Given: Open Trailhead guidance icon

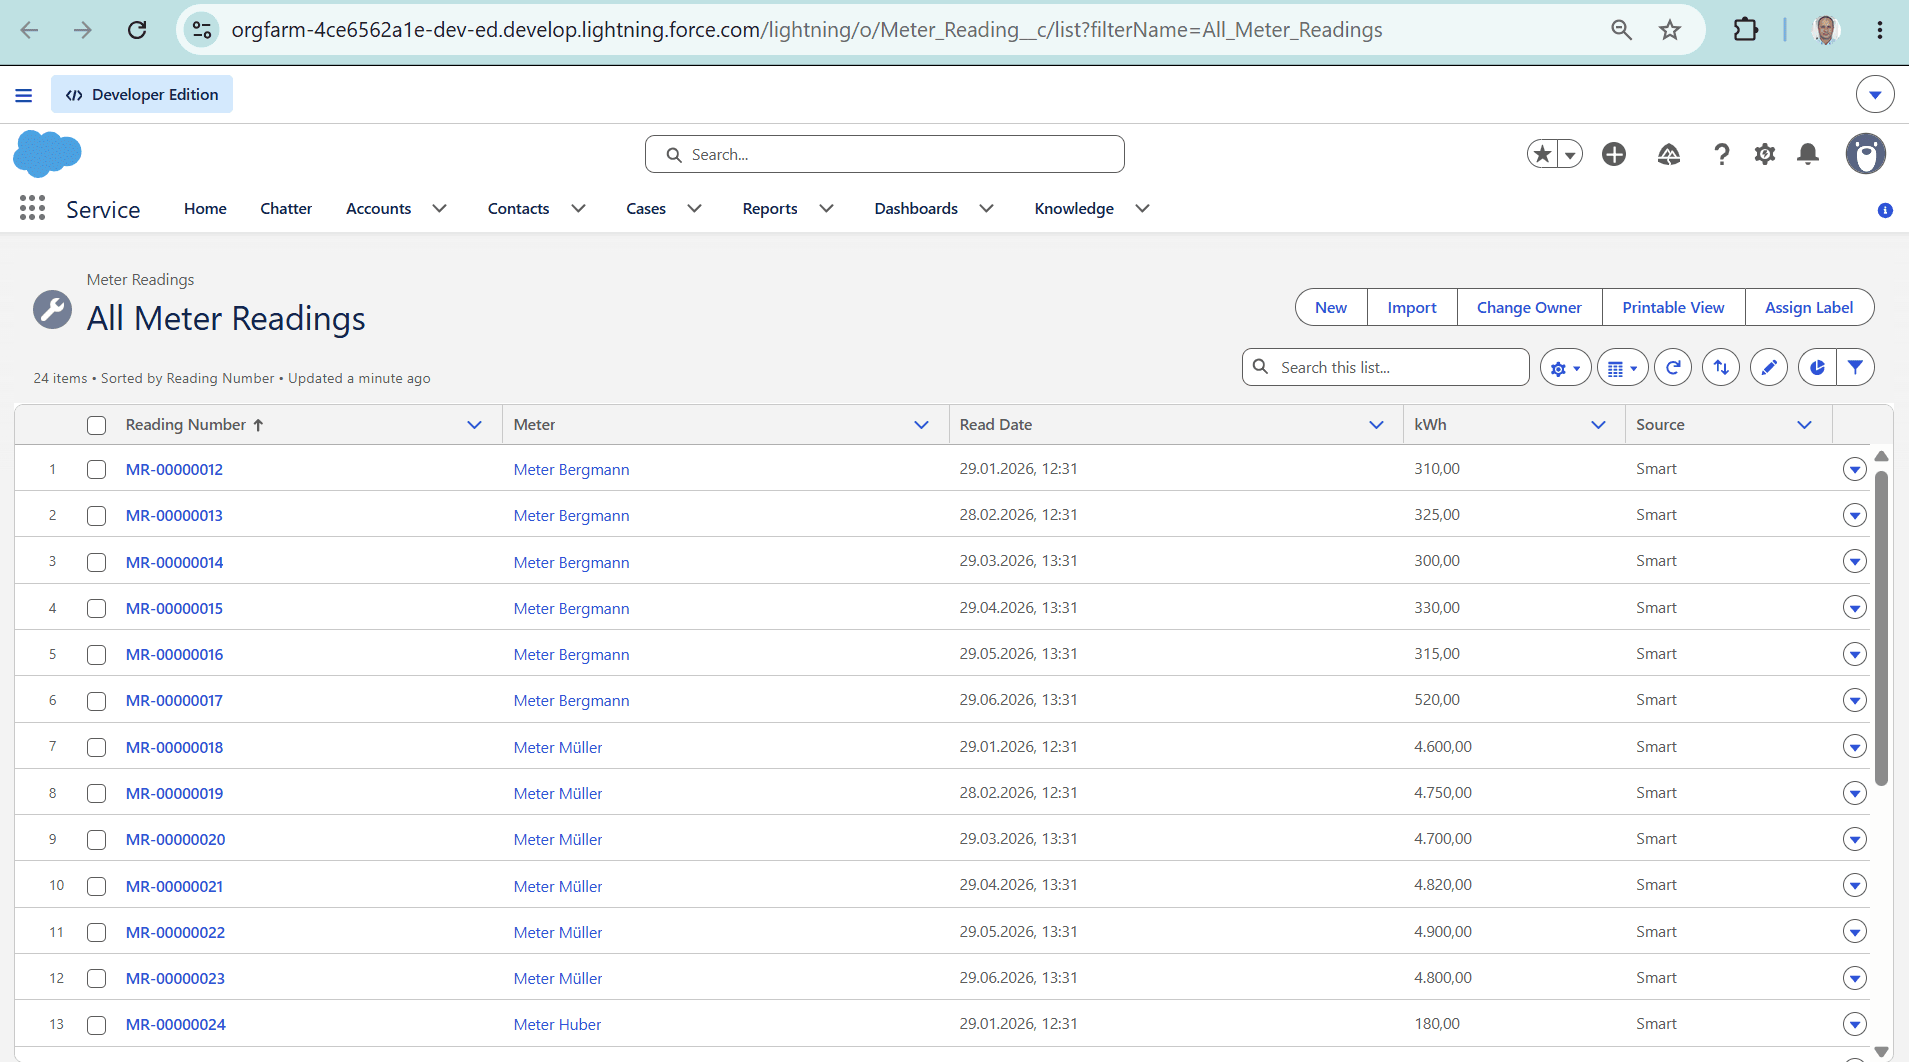Looking at the screenshot, I should [x=1669, y=154].
